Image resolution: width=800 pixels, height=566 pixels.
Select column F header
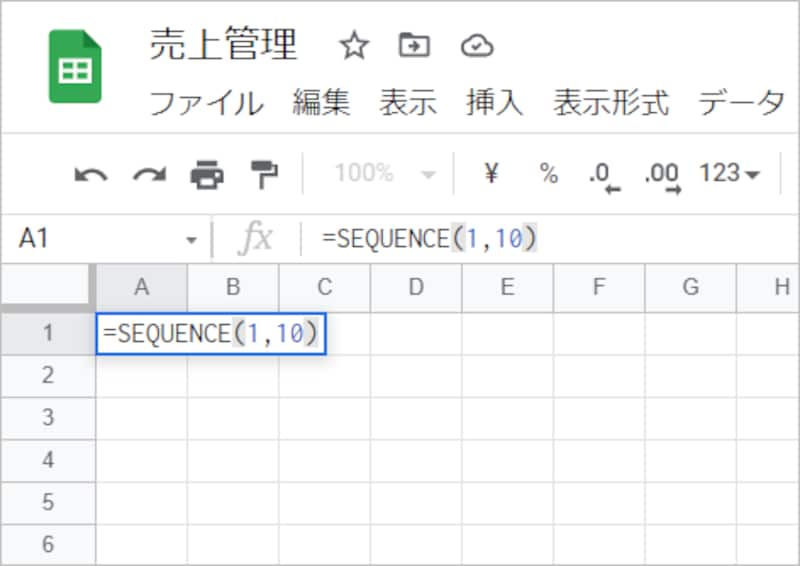point(599,287)
